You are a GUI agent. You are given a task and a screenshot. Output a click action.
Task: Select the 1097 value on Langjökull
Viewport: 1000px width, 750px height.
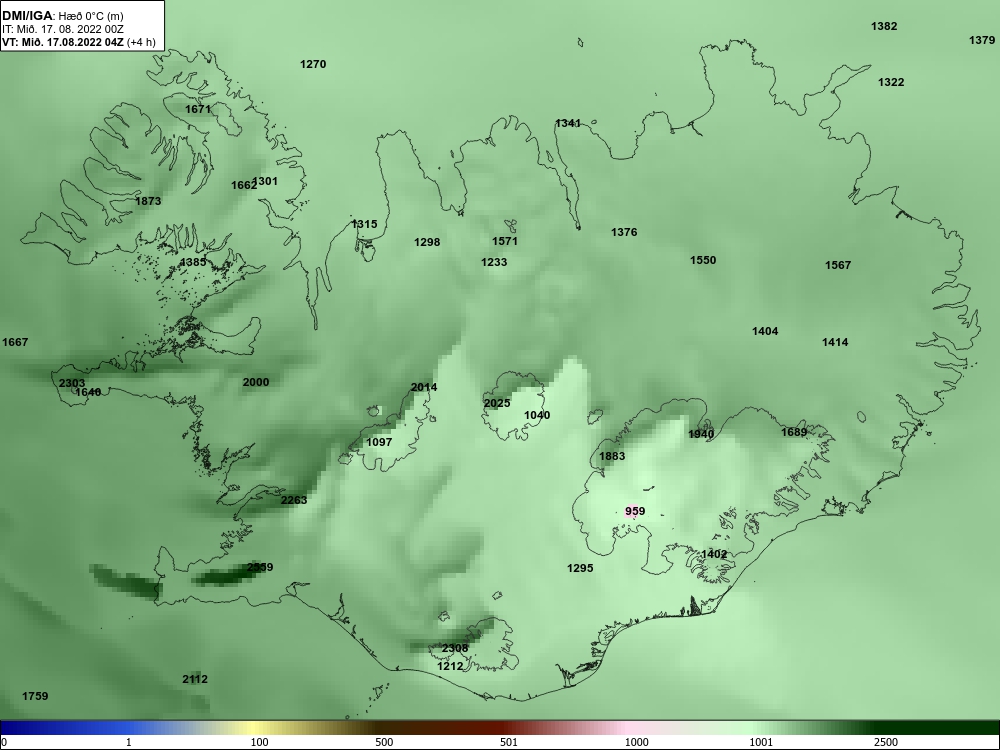point(379,443)
